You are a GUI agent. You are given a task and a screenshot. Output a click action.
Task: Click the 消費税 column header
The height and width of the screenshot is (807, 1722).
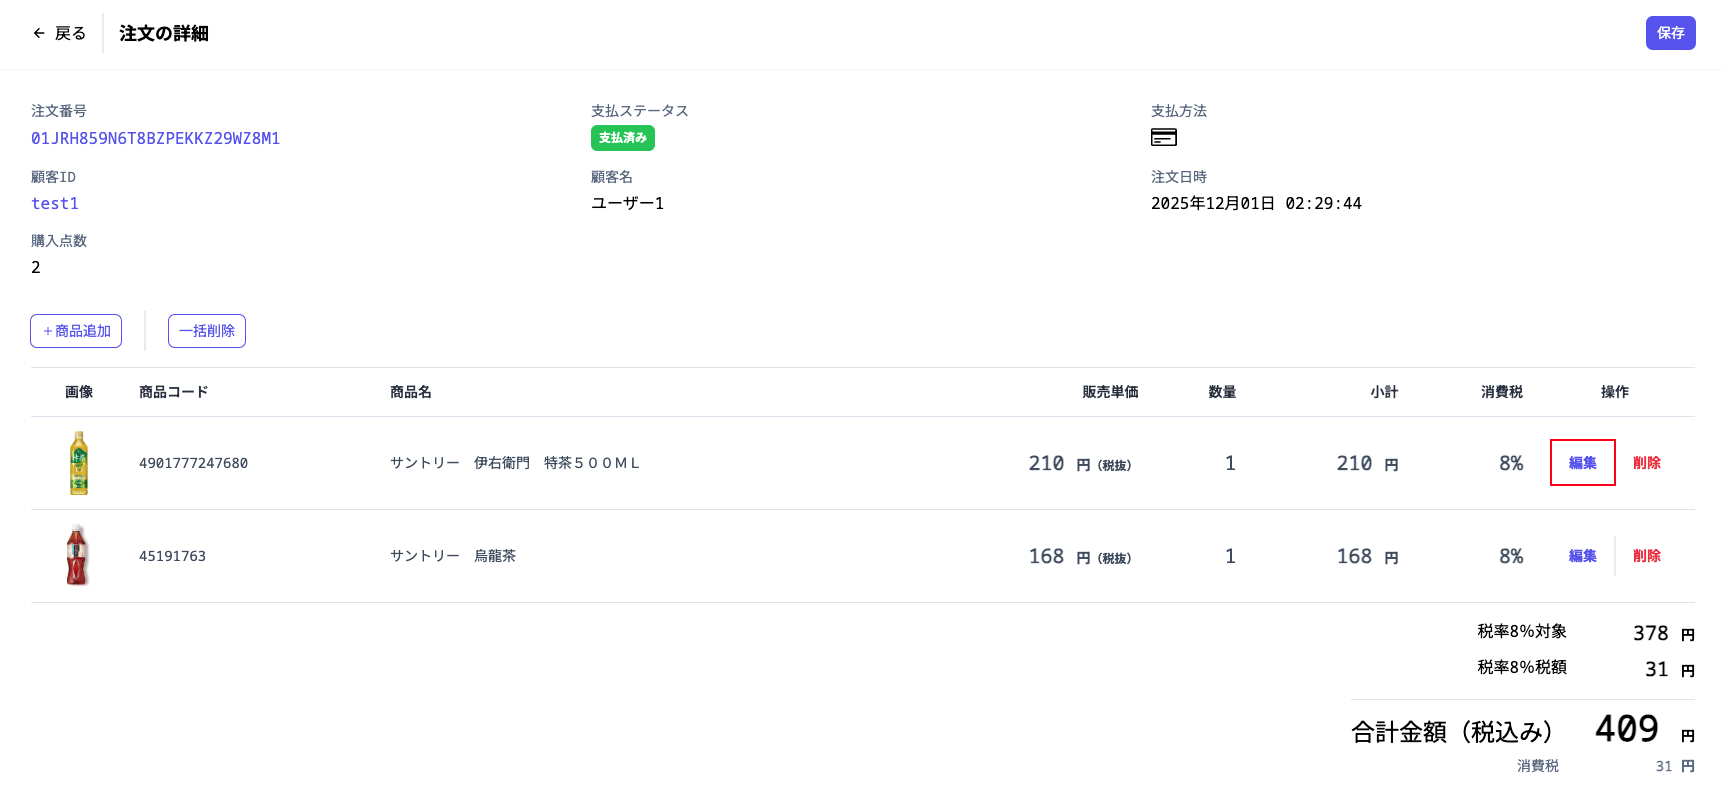[1502, 392]
